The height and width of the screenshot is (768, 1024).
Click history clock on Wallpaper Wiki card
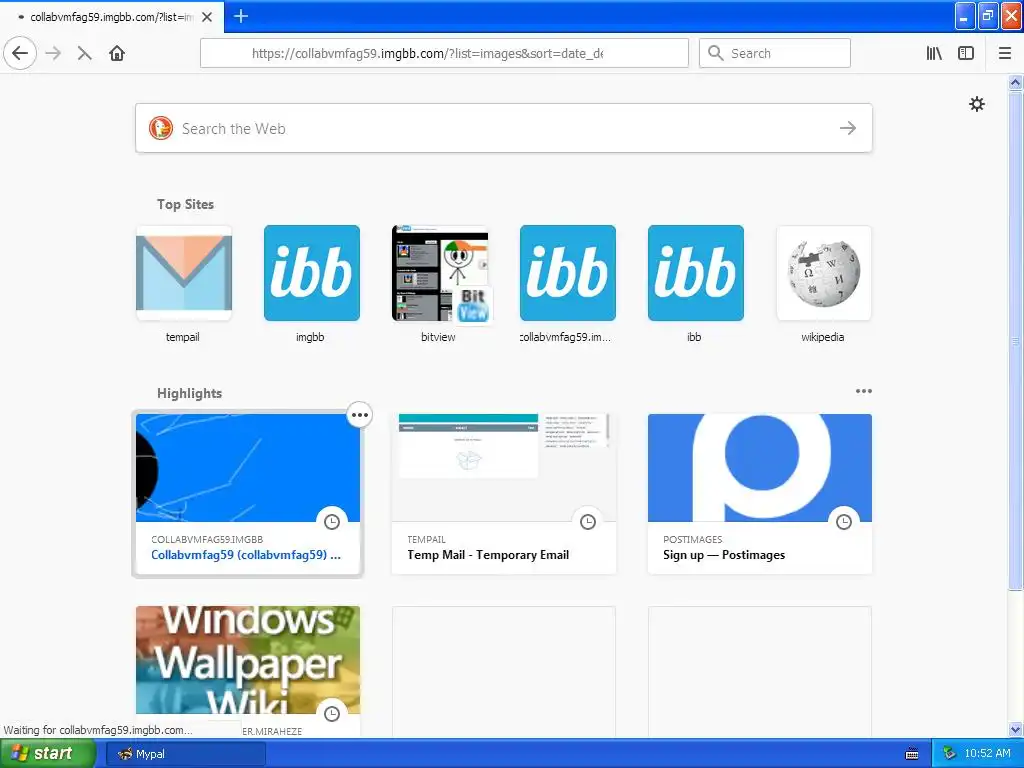332,714
